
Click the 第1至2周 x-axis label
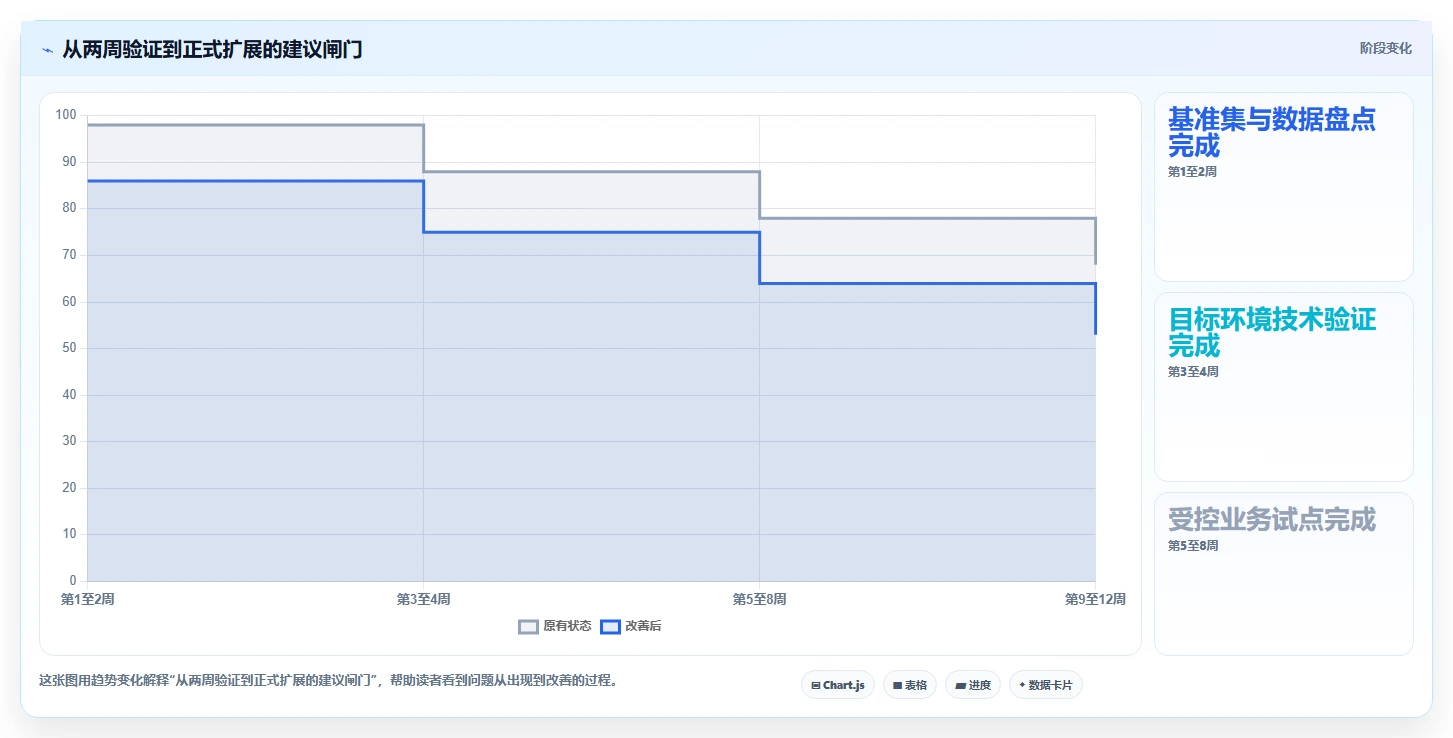[88, 599]
